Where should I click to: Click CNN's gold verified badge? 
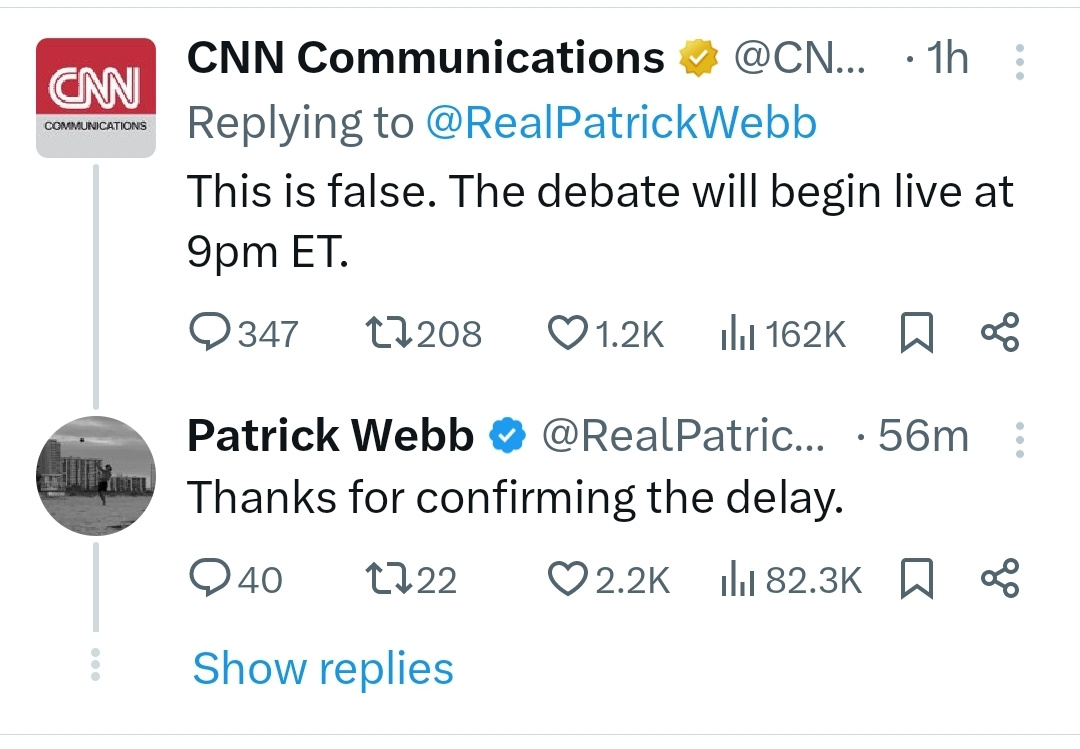pos(697,57)
